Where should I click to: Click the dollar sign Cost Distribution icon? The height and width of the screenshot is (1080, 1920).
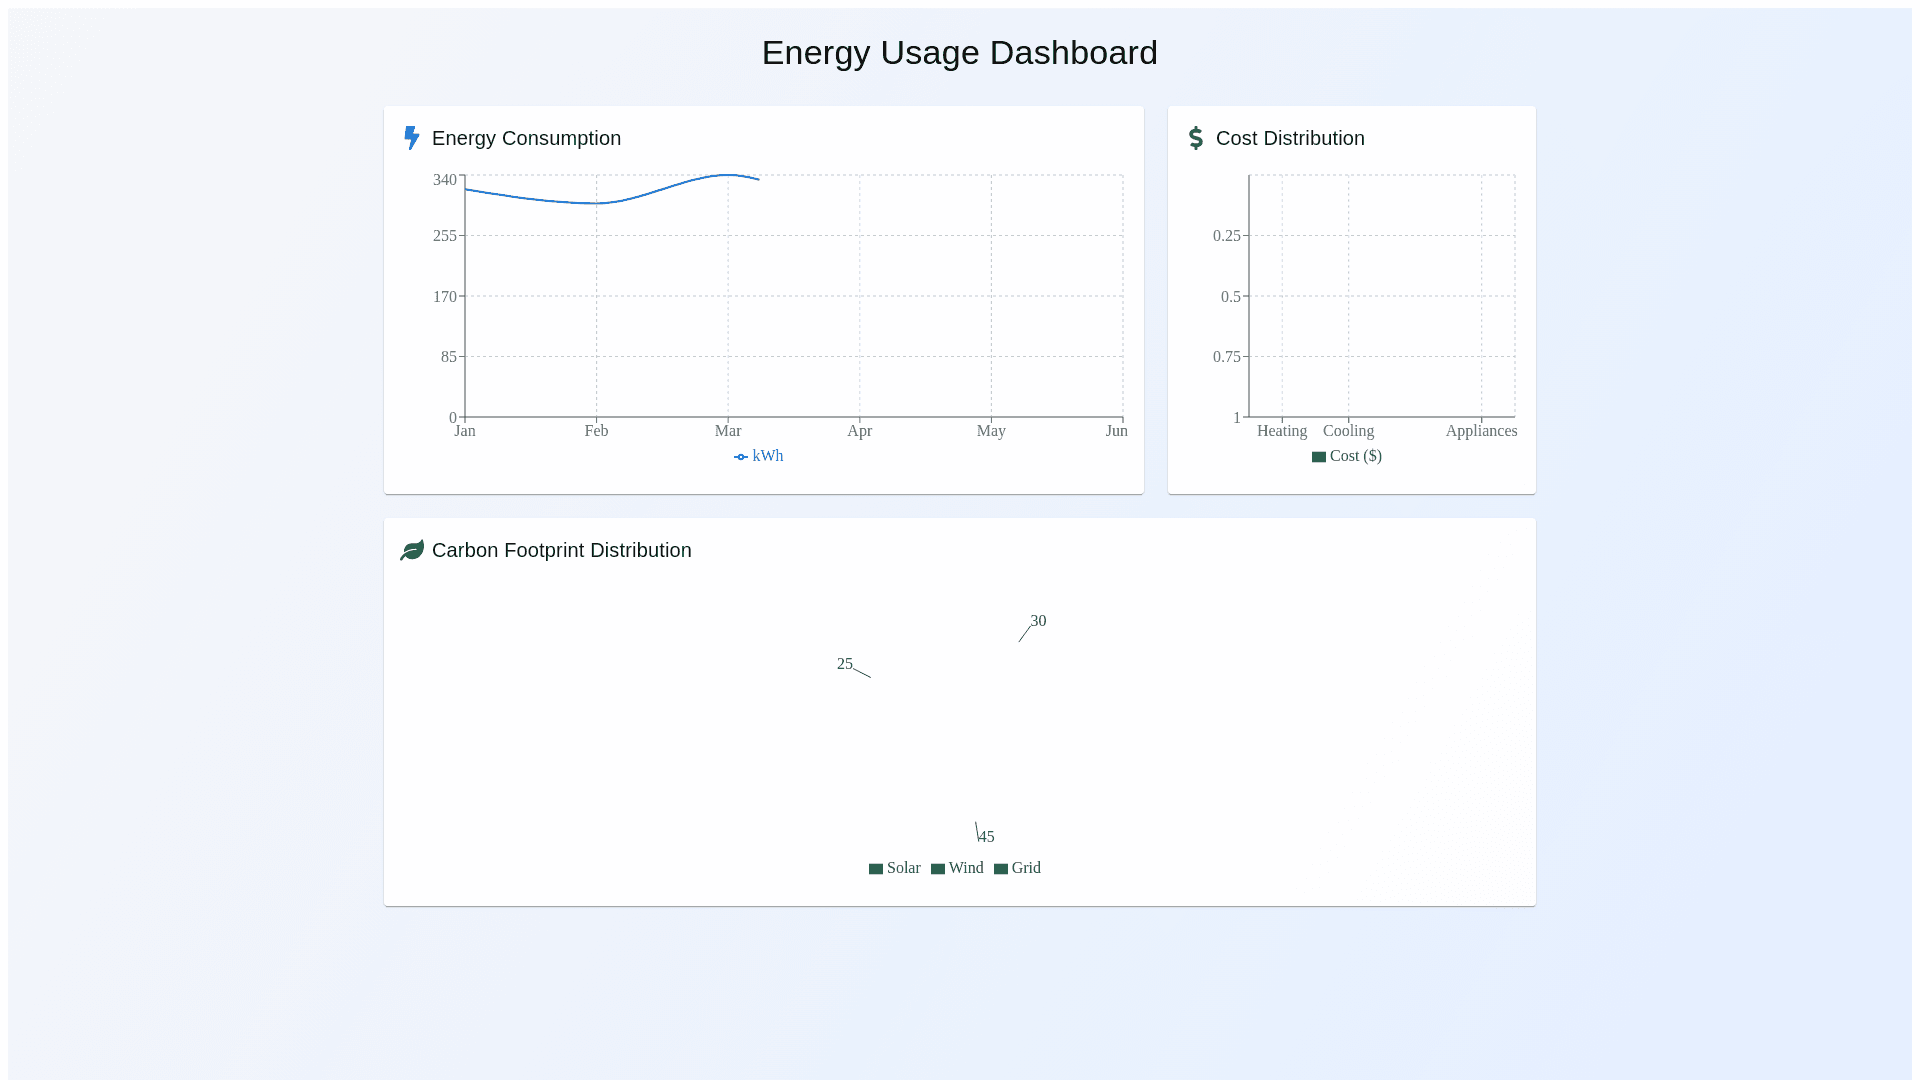point(1195,138)
